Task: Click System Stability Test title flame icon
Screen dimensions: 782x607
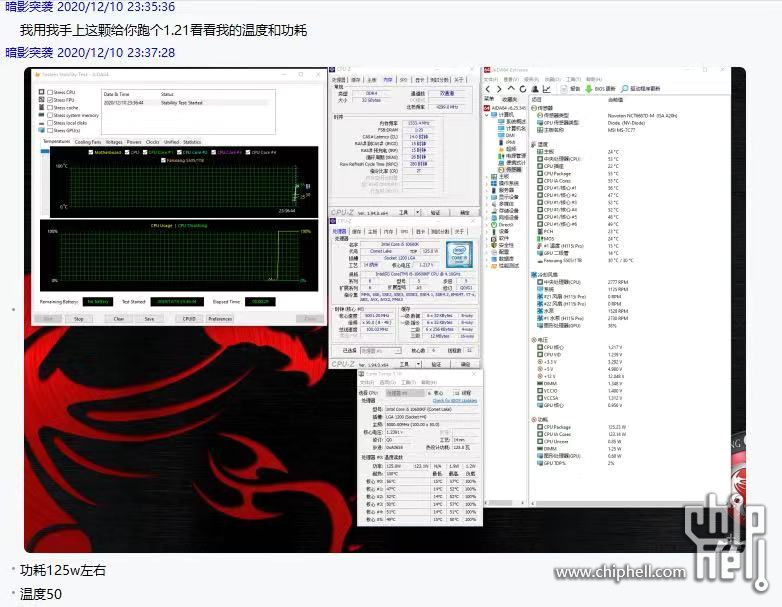Action: coord(36,74)
